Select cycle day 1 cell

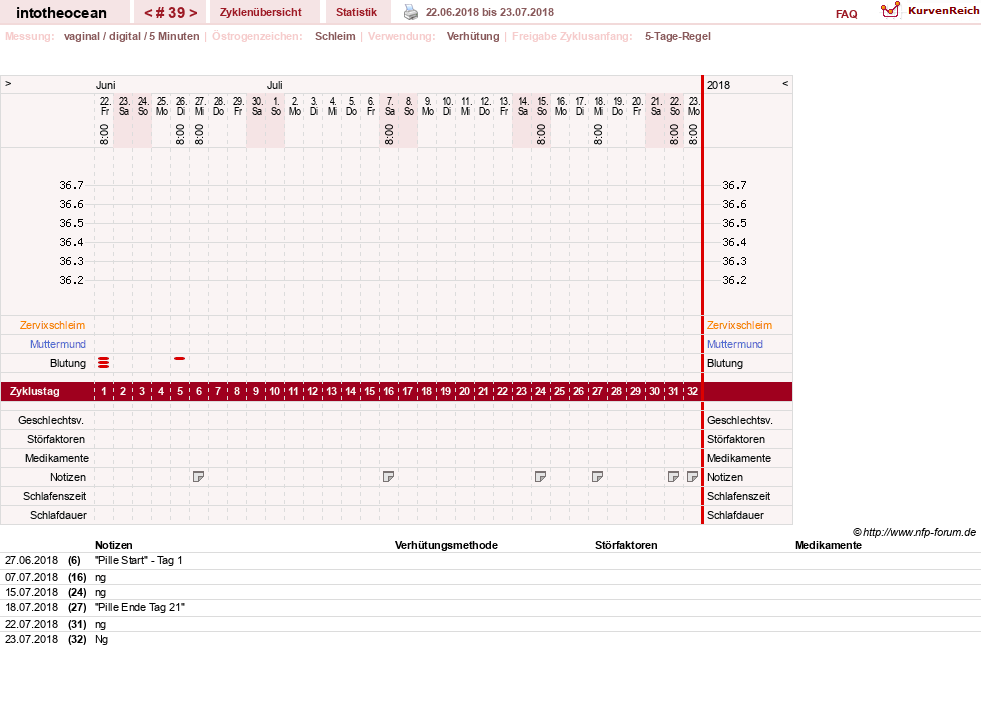(x=104, y=391)
